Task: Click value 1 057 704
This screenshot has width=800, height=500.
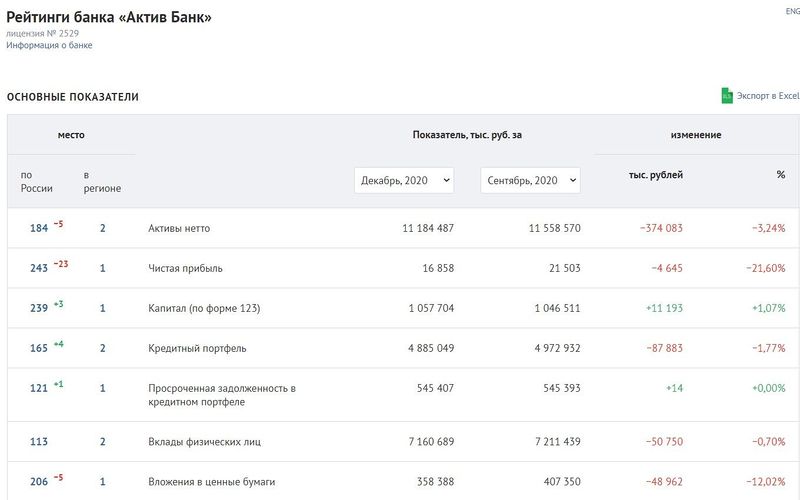Action: (x=431, y=308)
